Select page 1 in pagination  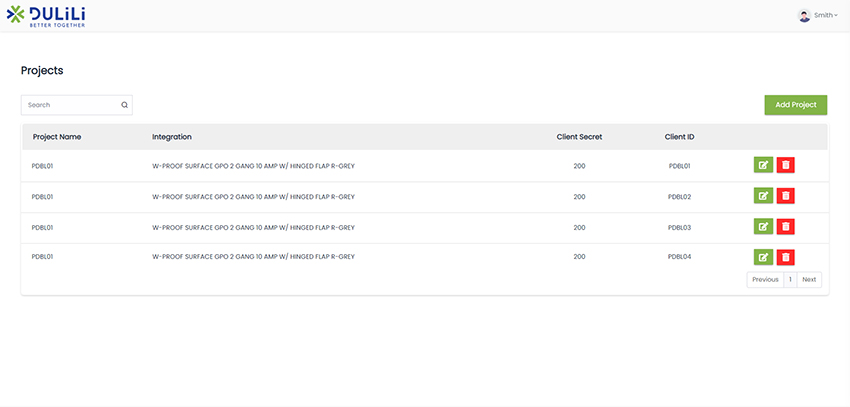(x=790, y=280)
